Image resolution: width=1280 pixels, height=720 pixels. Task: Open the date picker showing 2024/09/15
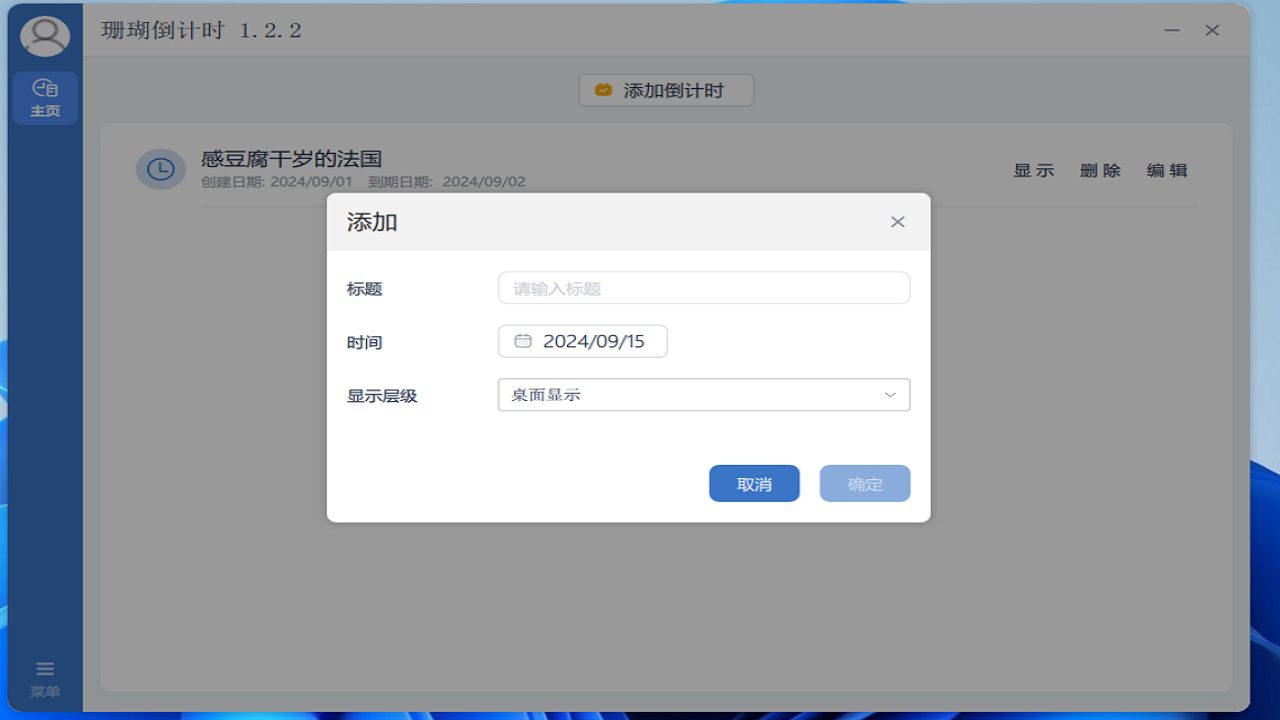pyautogui.click(x=582, y=341)
